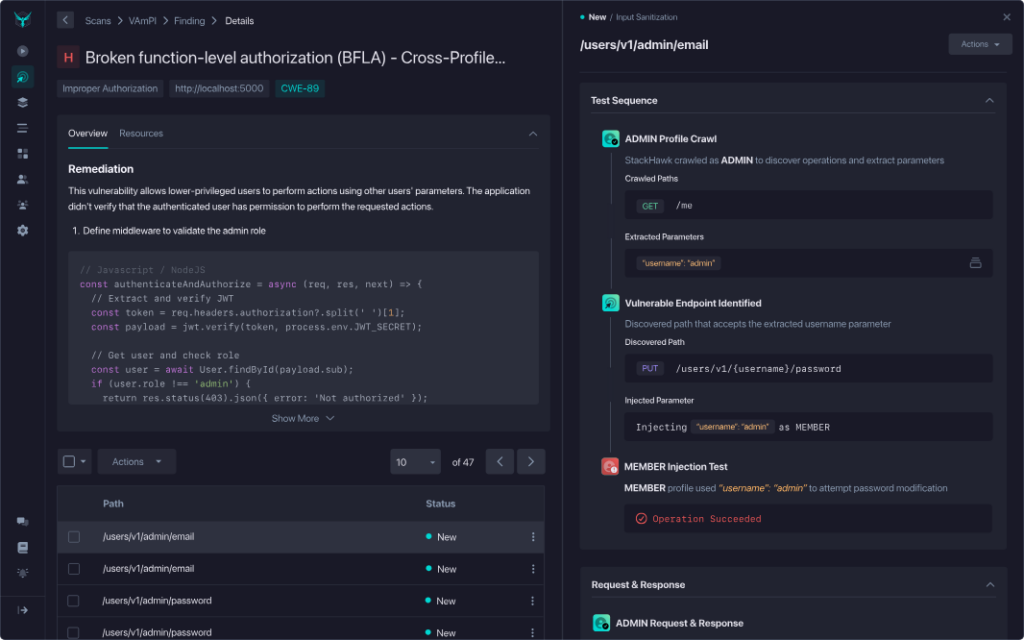Viewport: 1024px width, 640px height.
Task: Go to the next page of findings
Action: [530, 461]
